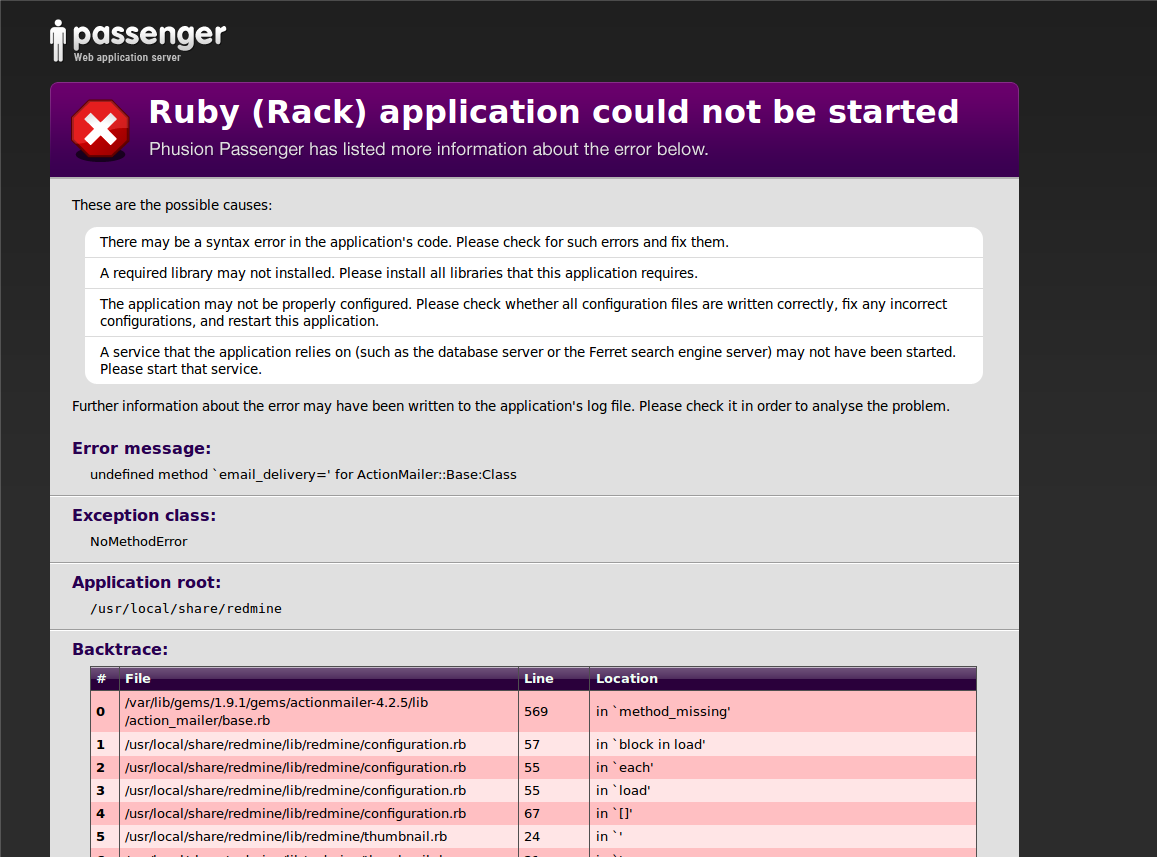Select the 'not be properly configured' cause item
This screenshot has width=1157, height=857.
point(523,312)
